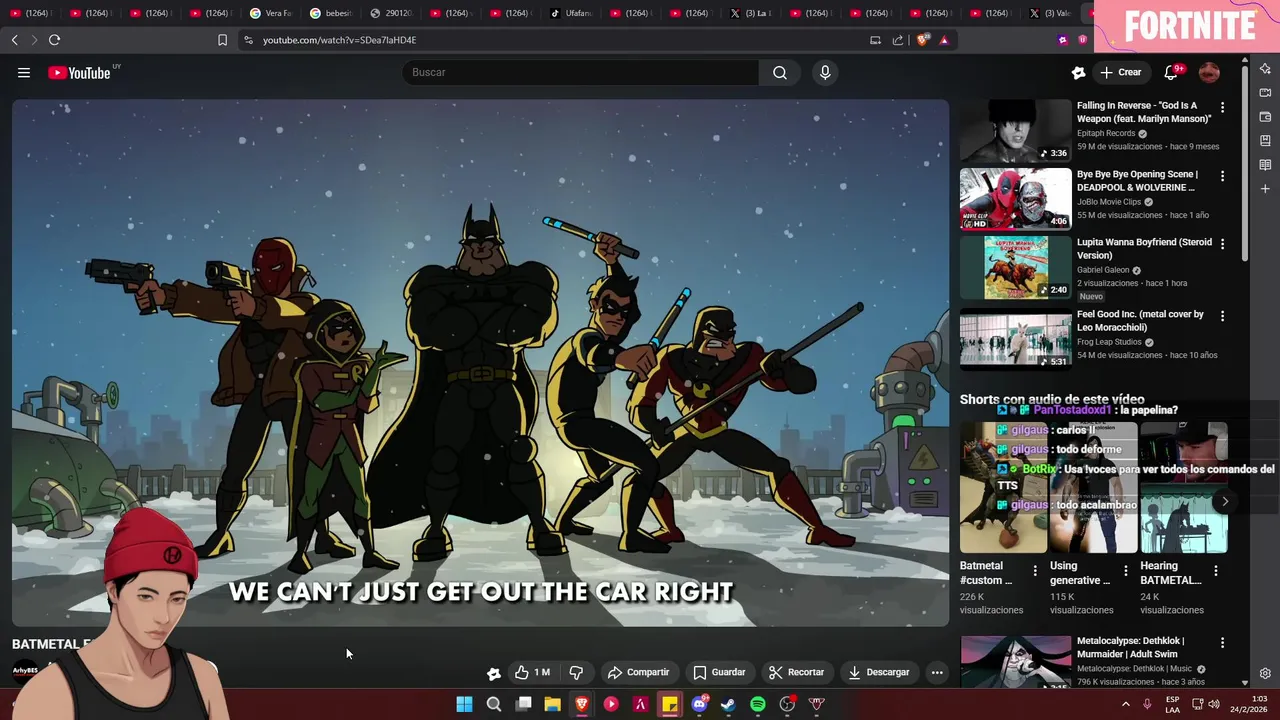Open options for Metalocalypse Murmaider video
1280x720 pixels.
(x=1222, y=642)
